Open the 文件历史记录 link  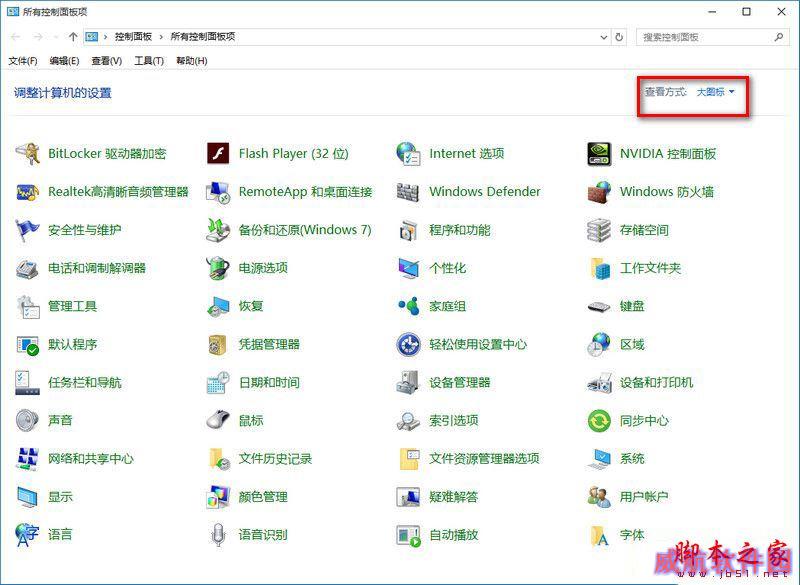point(275,459)
